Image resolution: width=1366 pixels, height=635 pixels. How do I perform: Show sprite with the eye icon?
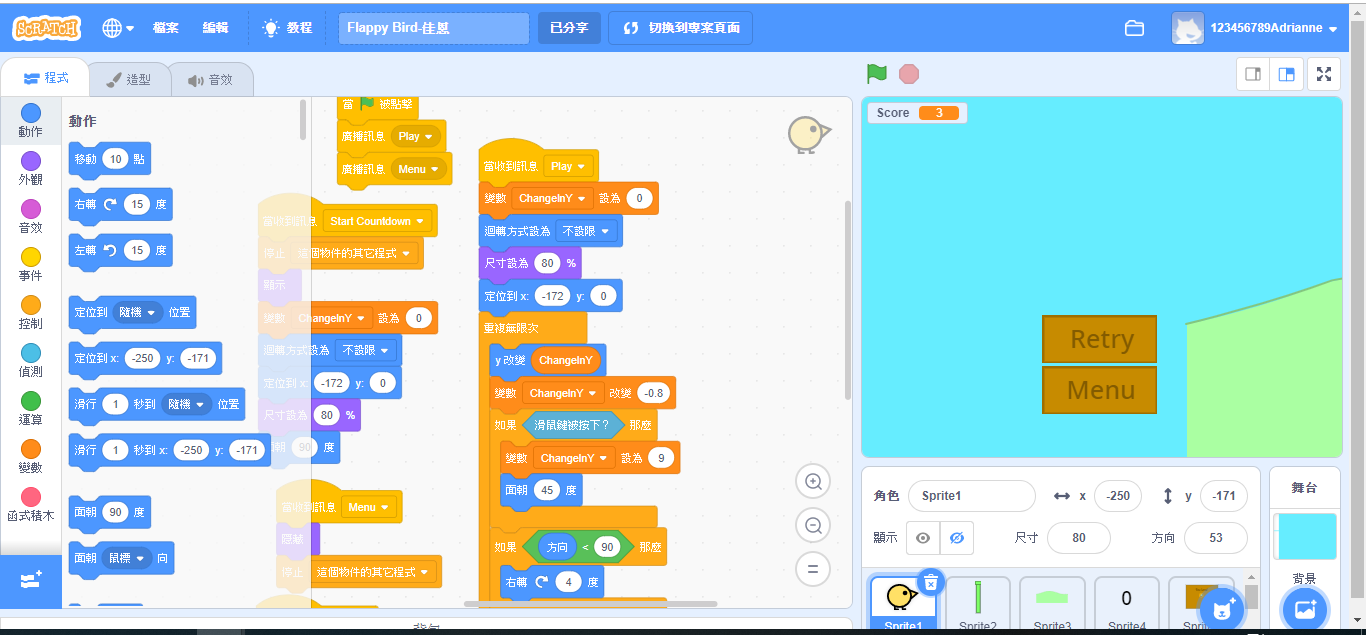pos(923,538)
